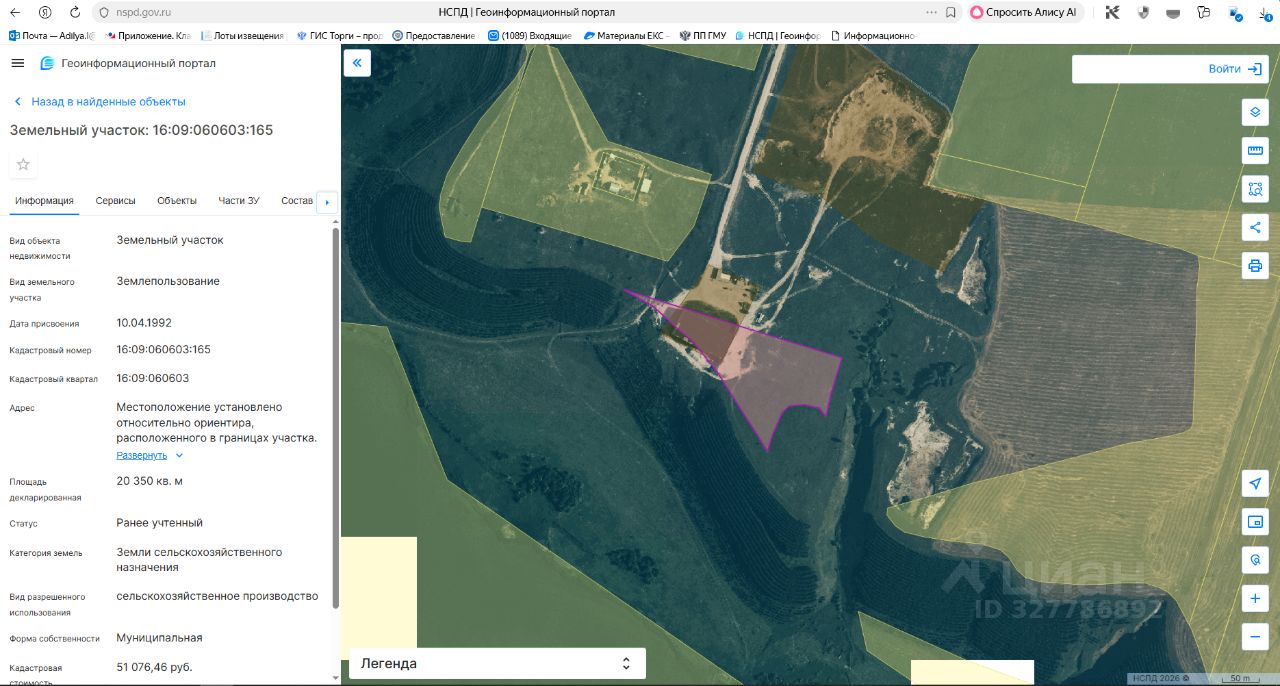This screenshot has width=1280, height=686.
Task: Expand the address via Развернуть link
Action: coord(141,455)
